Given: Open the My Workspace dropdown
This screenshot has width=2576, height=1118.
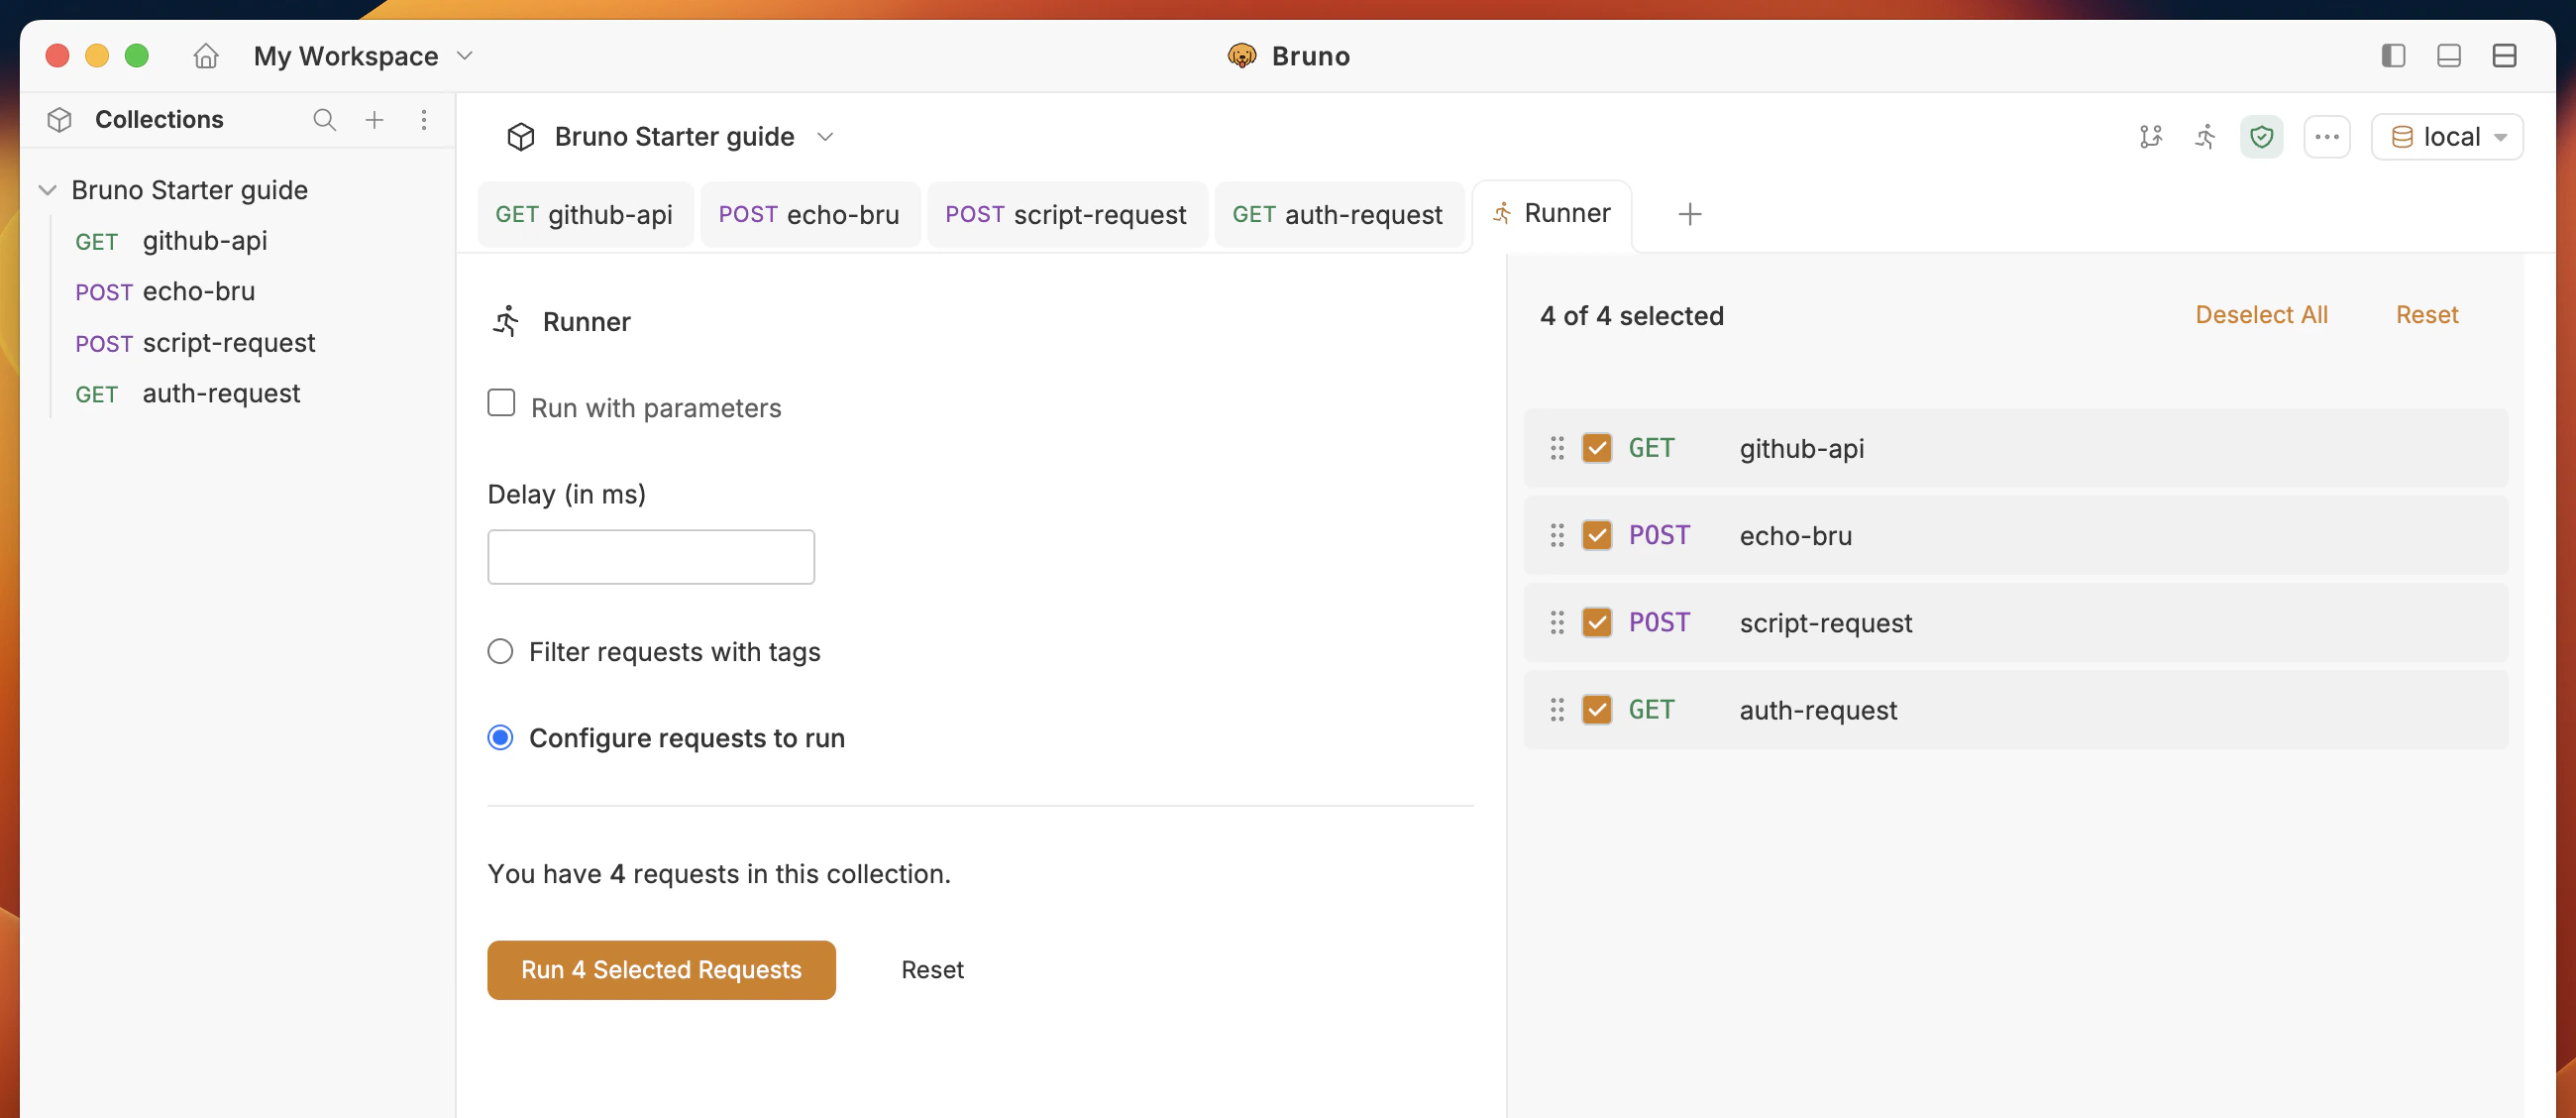Looking at the screenshot, I should 362,56.
